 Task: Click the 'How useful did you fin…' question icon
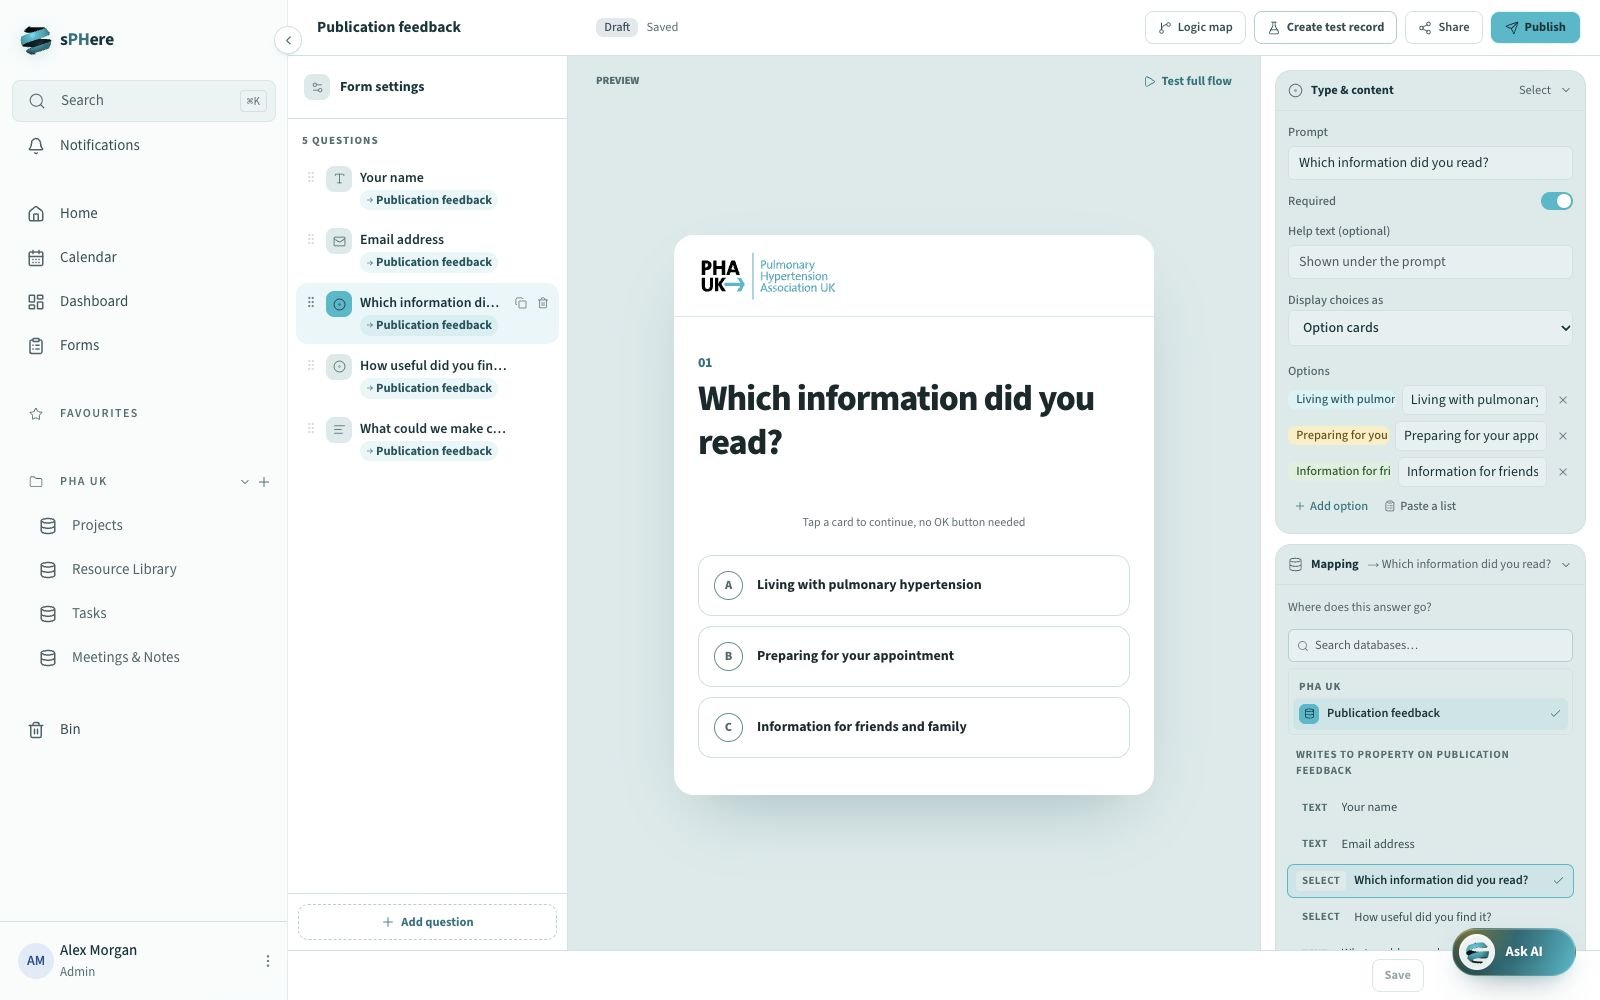339,366
